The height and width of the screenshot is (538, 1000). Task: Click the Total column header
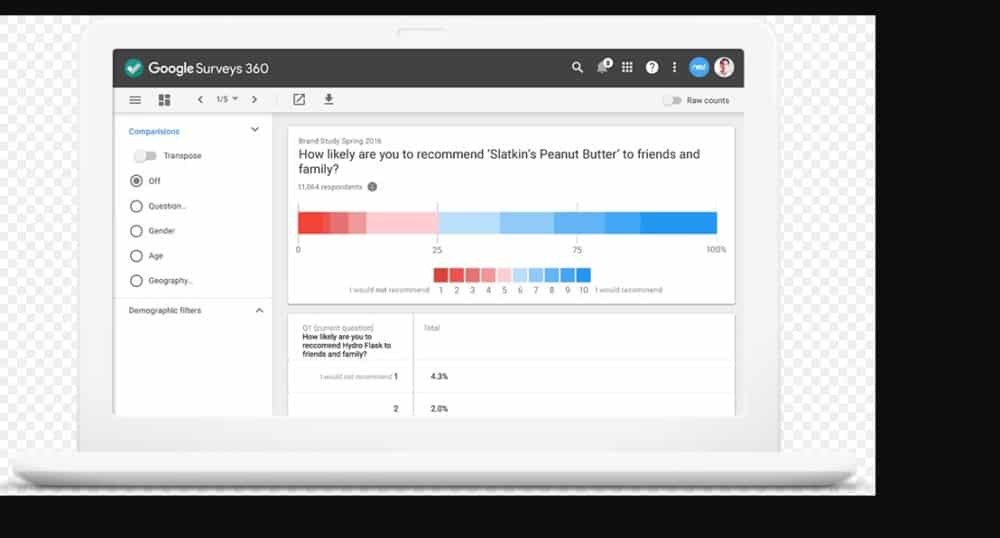coord(432,328)
